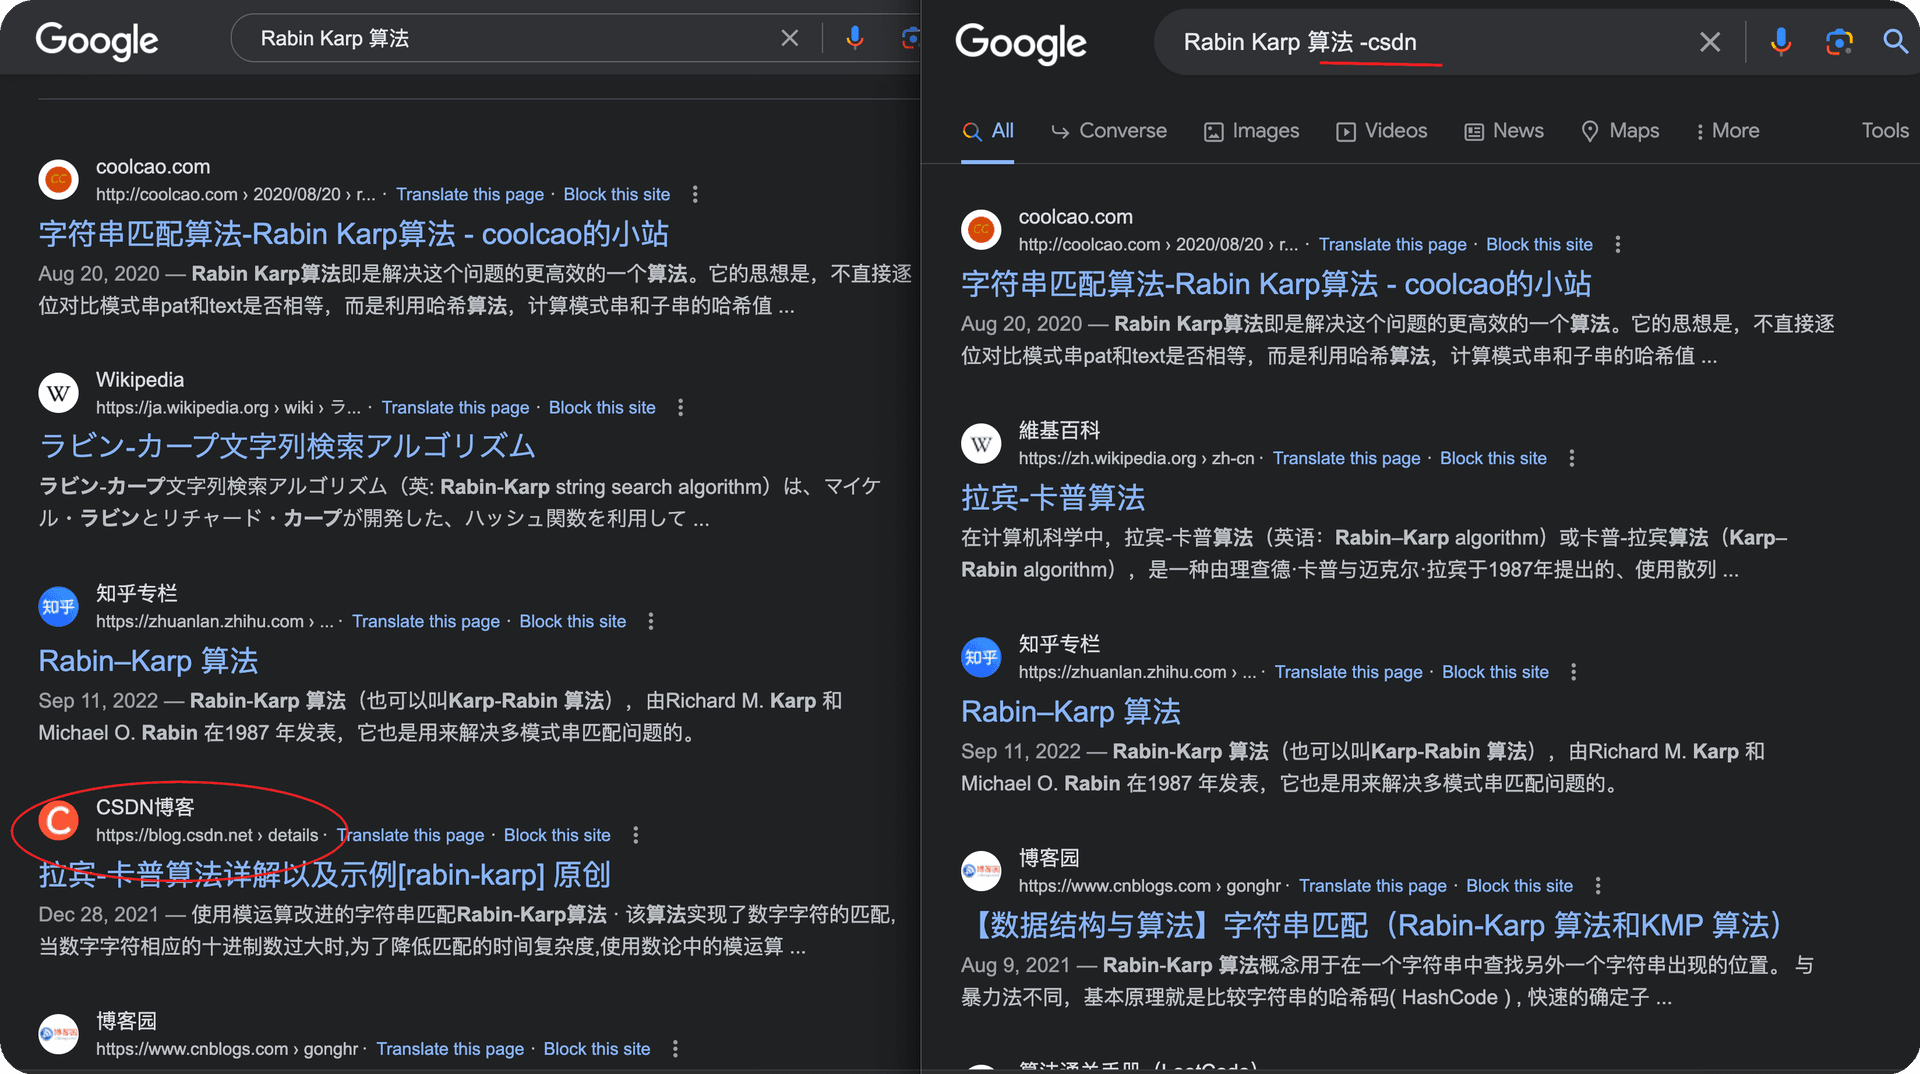Viewport: 1920px width, 1074px height.
Task: Block ja.wikipedia site in left window
Action: pyautogui.click(x=602, y=407)
